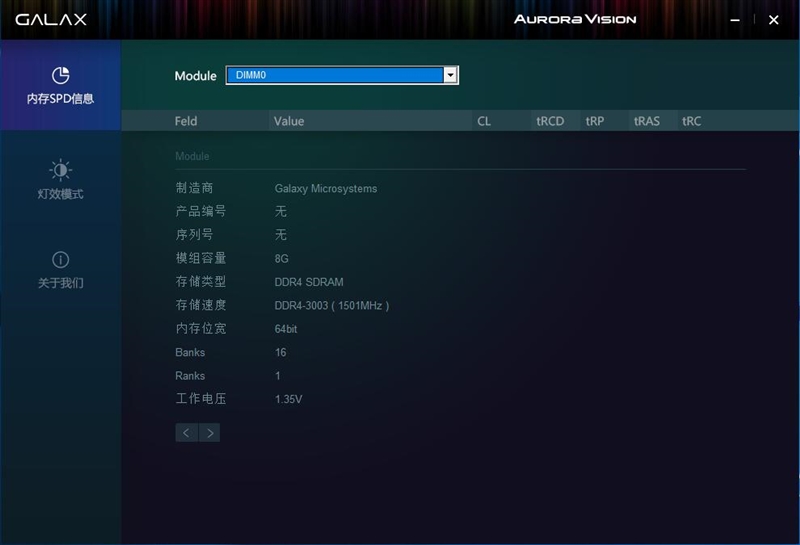Open the 关于我们 about us tab
The image size is (800, 545).
(60, 269)
